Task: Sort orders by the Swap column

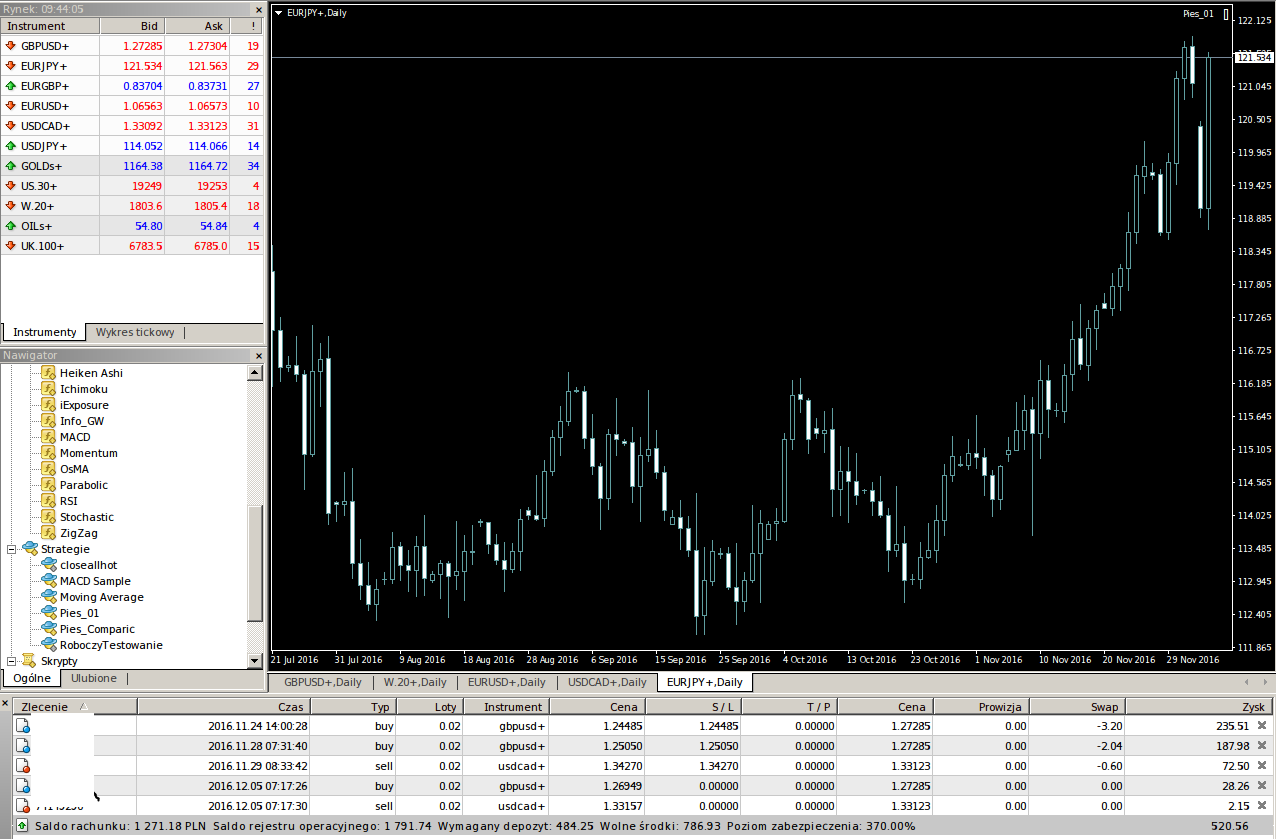Action: pyautogui.click(x=1077, y=706)
